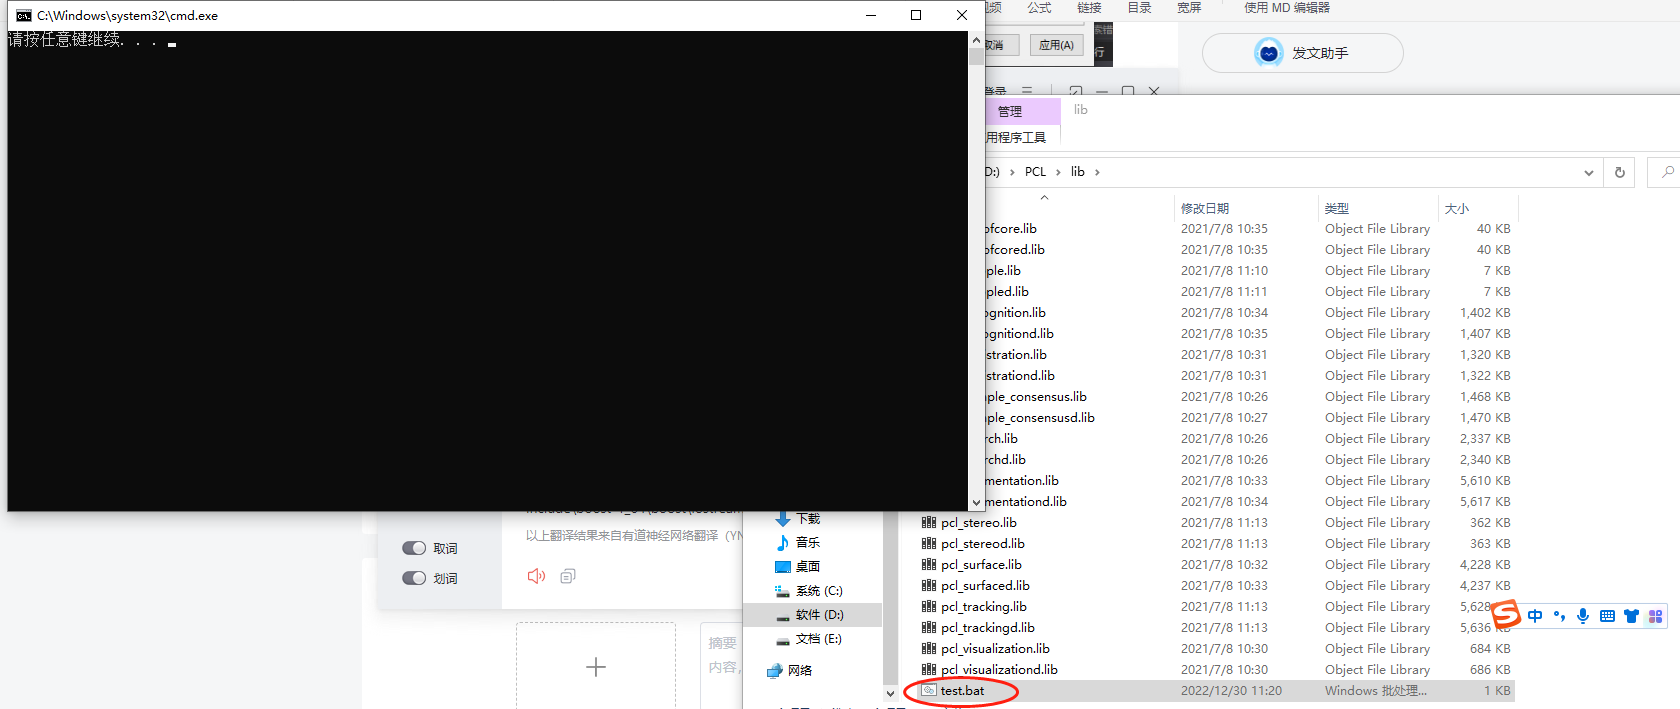Click the 应用(A) apply button
The image size is (1680, 709).
click(1056, 45)
